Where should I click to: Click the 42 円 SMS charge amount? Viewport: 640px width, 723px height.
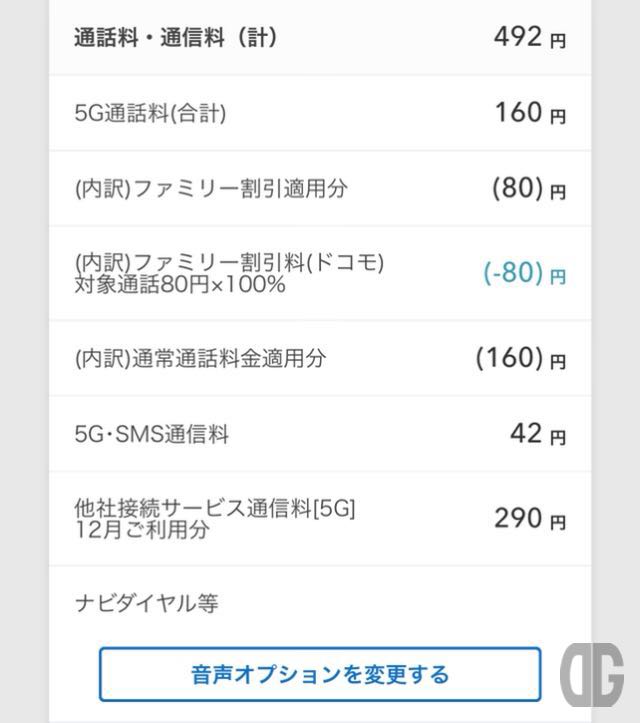[x=538, y=434]
